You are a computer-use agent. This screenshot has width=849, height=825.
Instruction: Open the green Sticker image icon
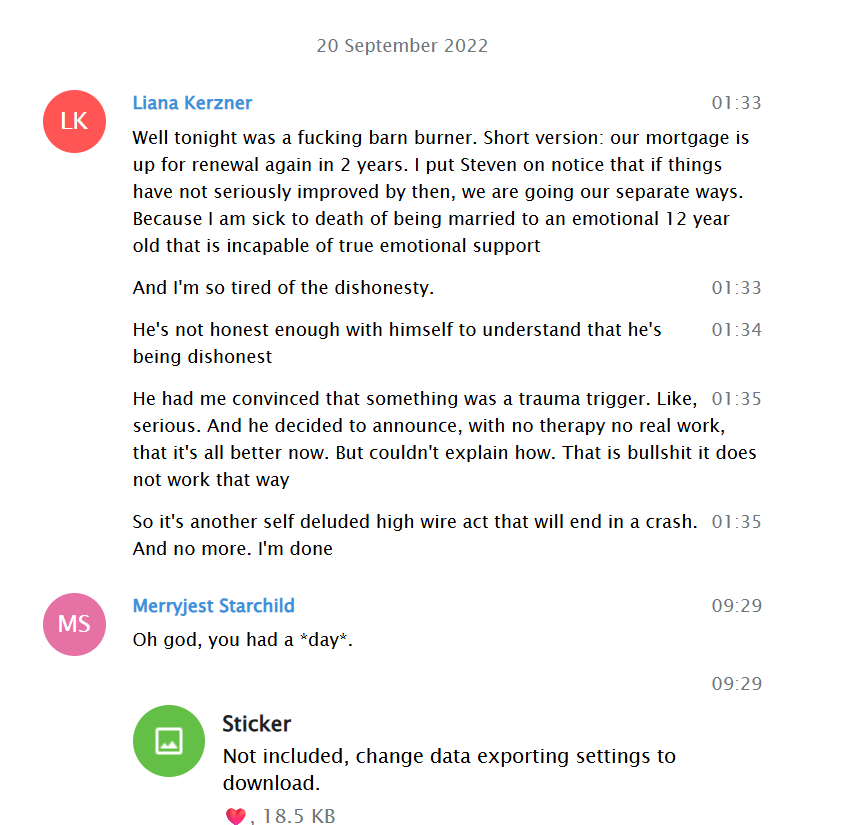(x=169, y=741)
